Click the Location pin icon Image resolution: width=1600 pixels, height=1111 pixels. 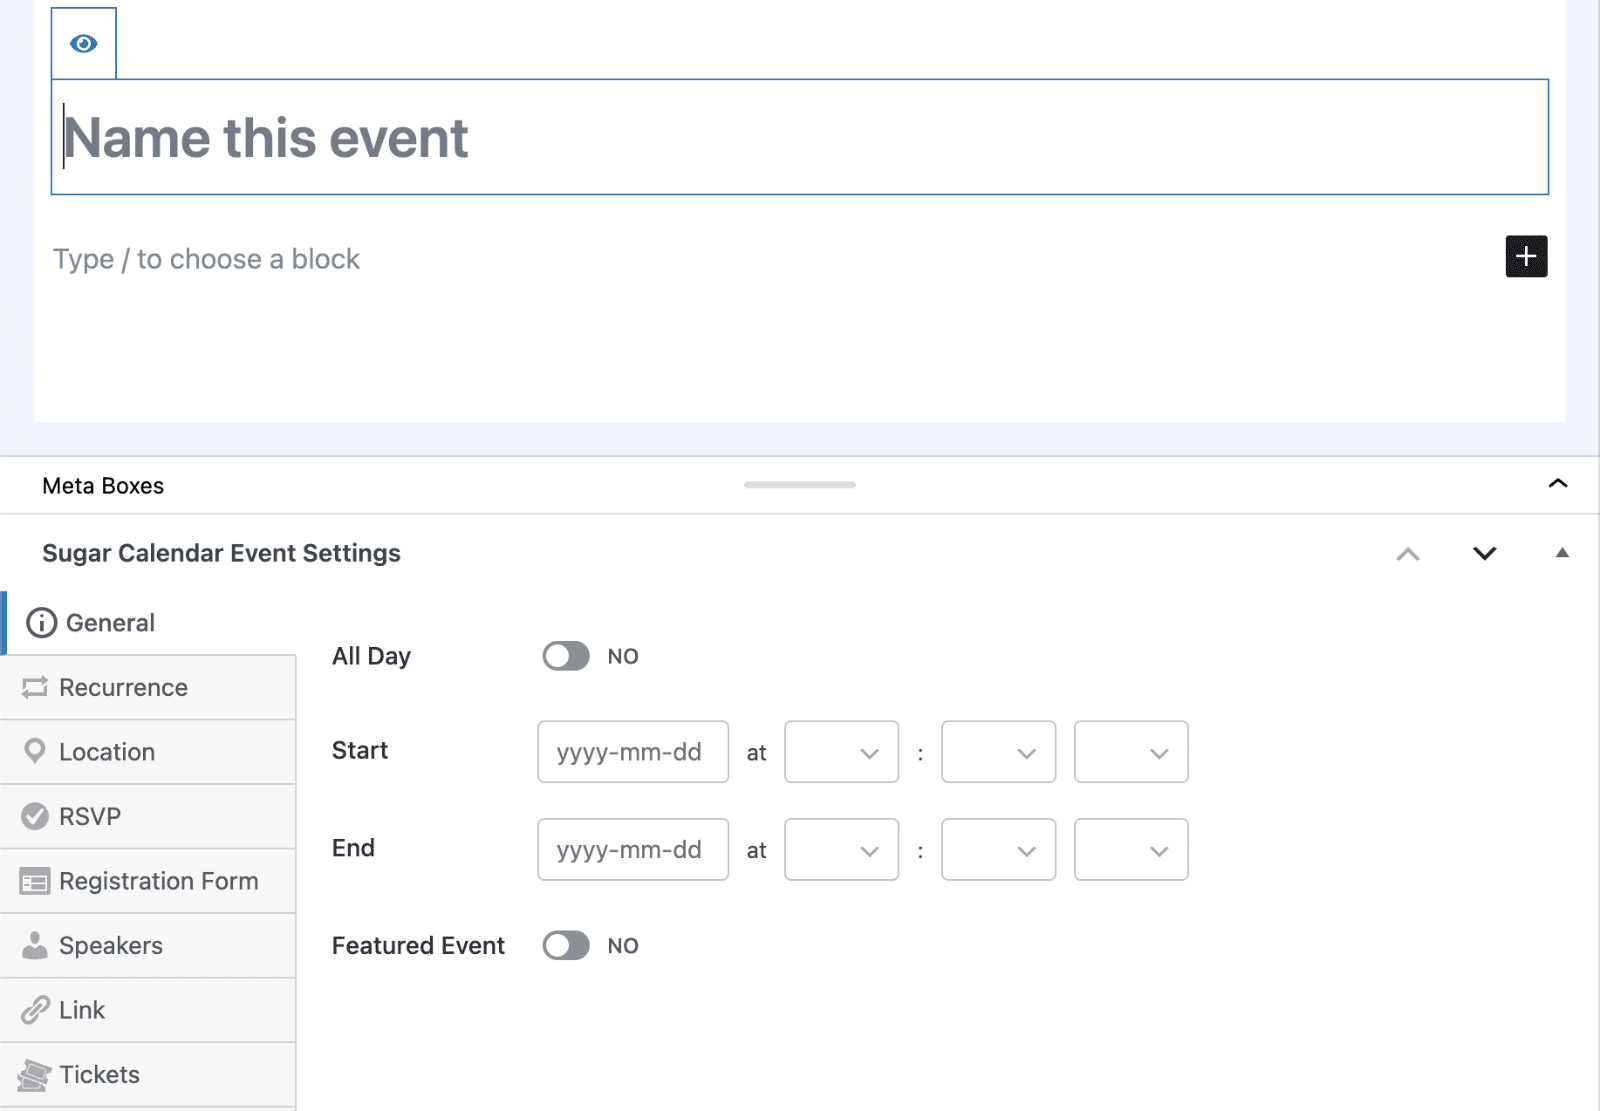coord(35,751)
